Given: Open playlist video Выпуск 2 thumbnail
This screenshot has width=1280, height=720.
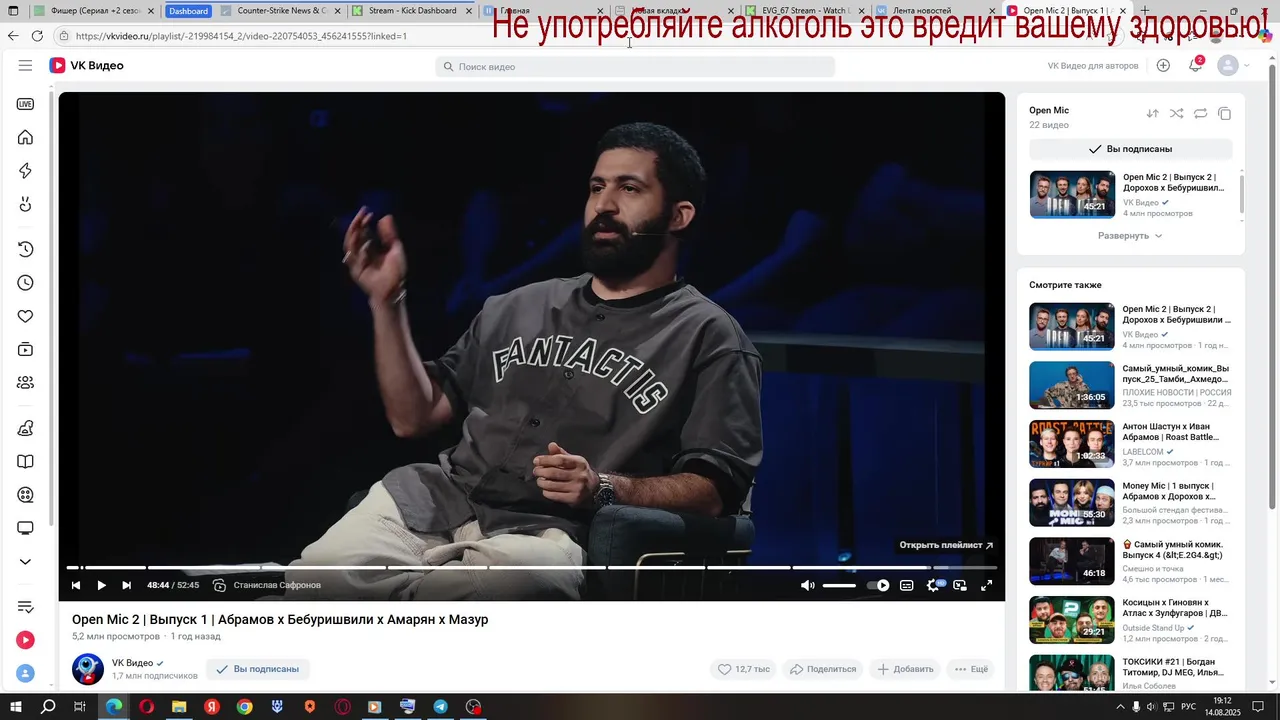Looking at the screenshot, I should [x=1072, y=194].
